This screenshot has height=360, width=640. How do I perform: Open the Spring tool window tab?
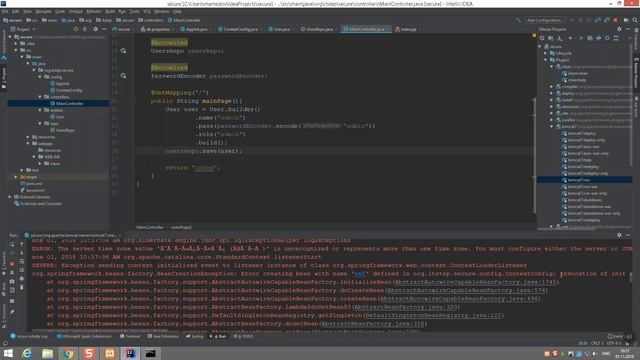coord(195,337)
